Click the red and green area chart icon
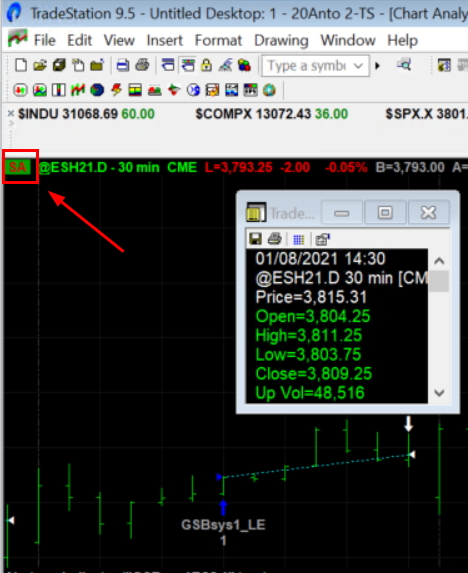The height and width of the screenshot is (573, 468). pyautogui.click(x=155, y=90)
